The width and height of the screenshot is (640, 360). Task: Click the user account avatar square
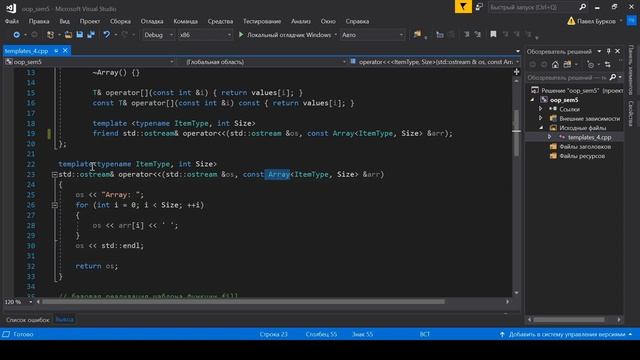632,21
